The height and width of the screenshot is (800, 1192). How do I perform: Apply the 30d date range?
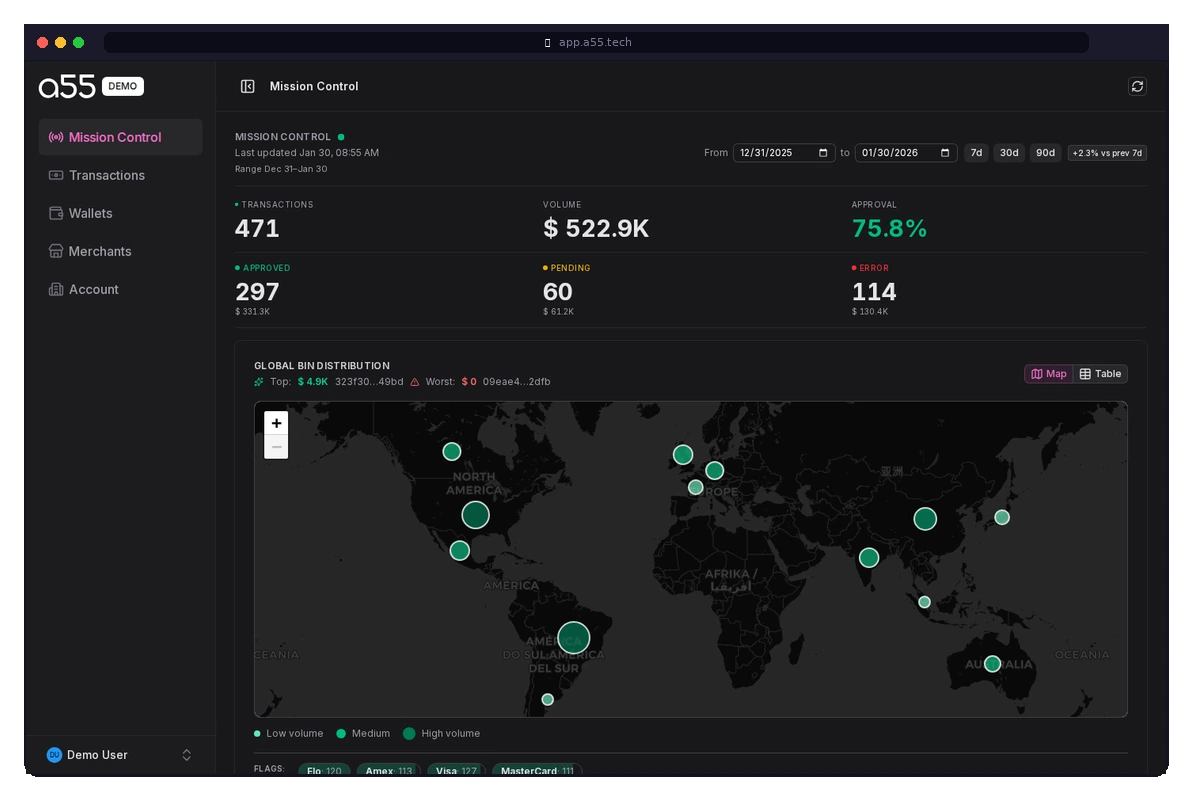[1009, 153]
